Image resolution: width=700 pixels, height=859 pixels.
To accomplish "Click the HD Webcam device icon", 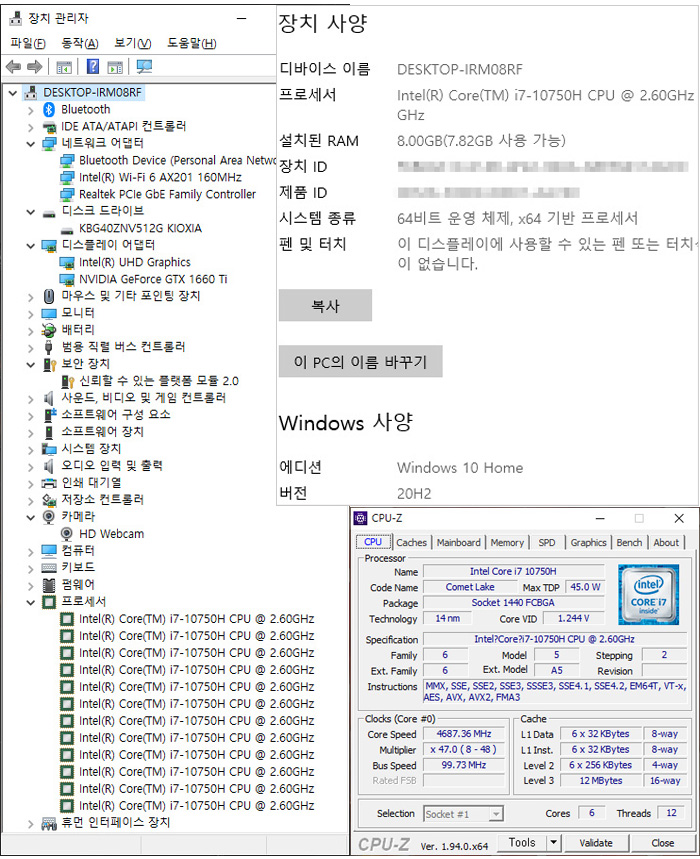I will click(67, 534).
